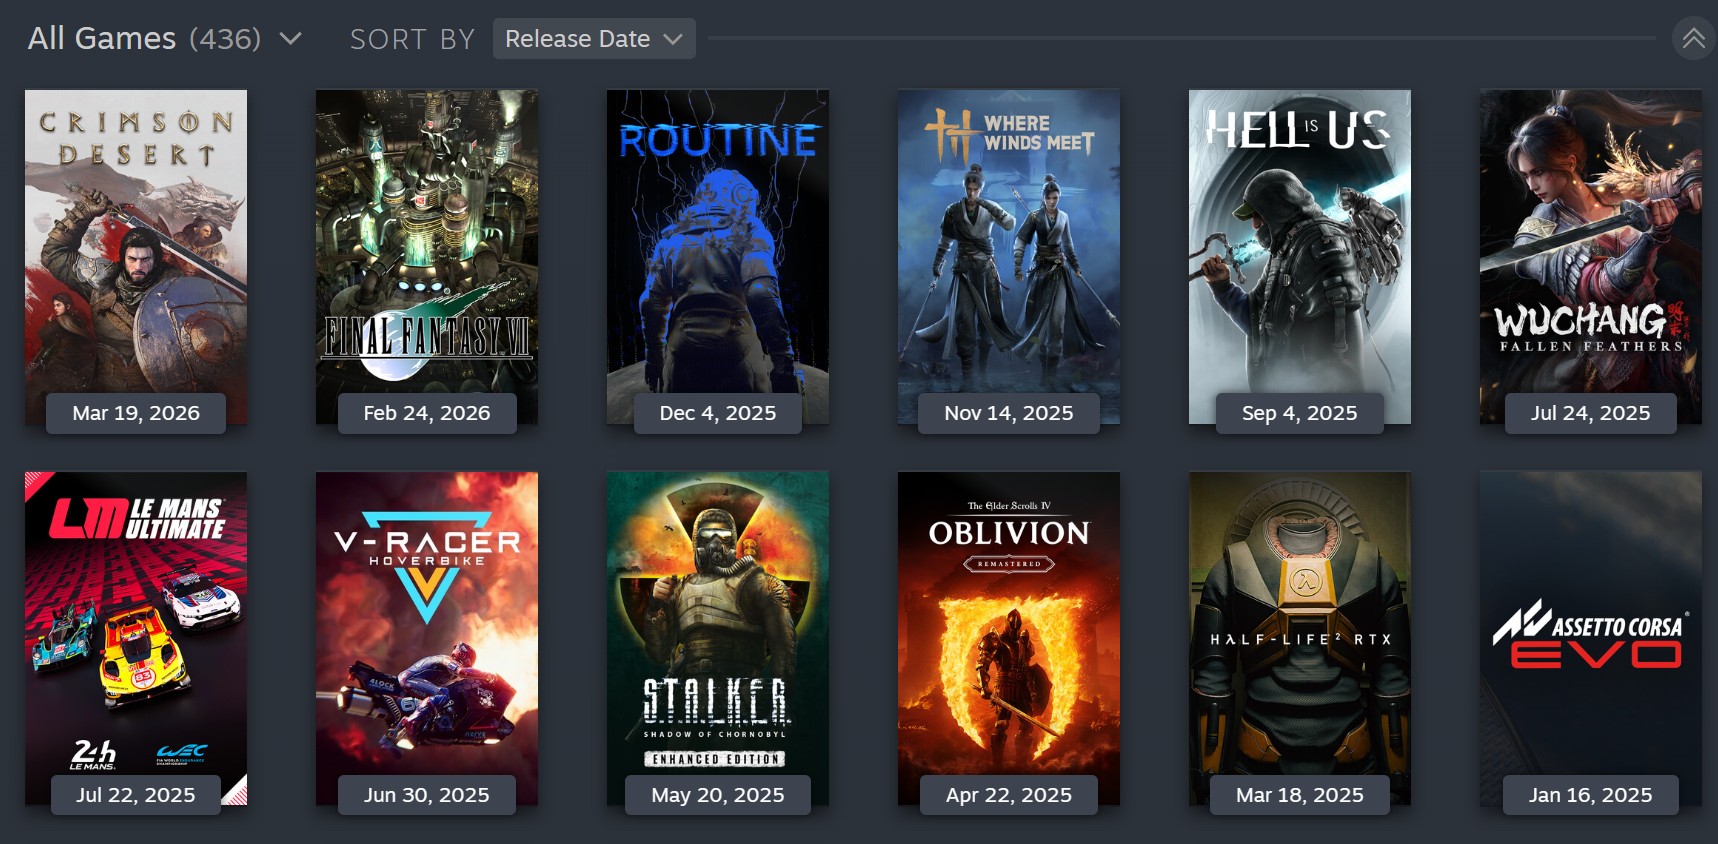Image resolution: width=1718 pixels, height=844 pixels.
Task: Click the Jul 22, 2025 date label
Action: click(136, 795)
